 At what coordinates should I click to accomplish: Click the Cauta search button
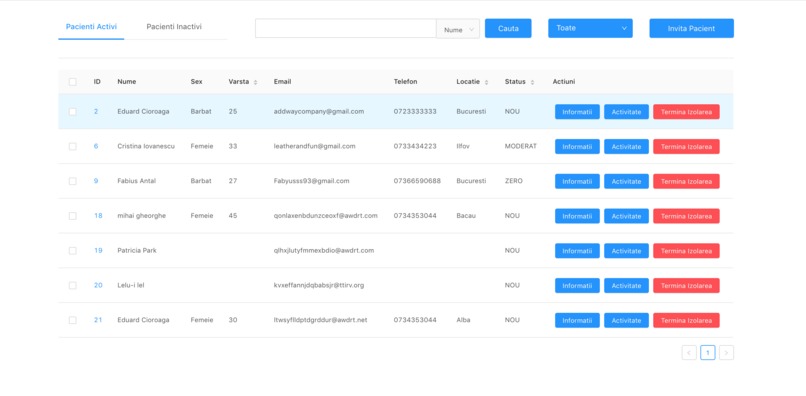point(508,28)
